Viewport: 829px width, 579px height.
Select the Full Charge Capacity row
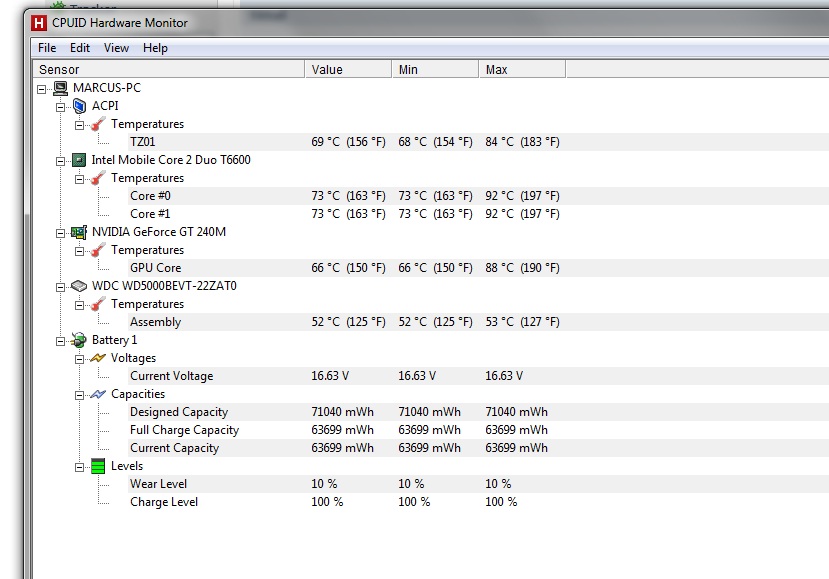478,430
